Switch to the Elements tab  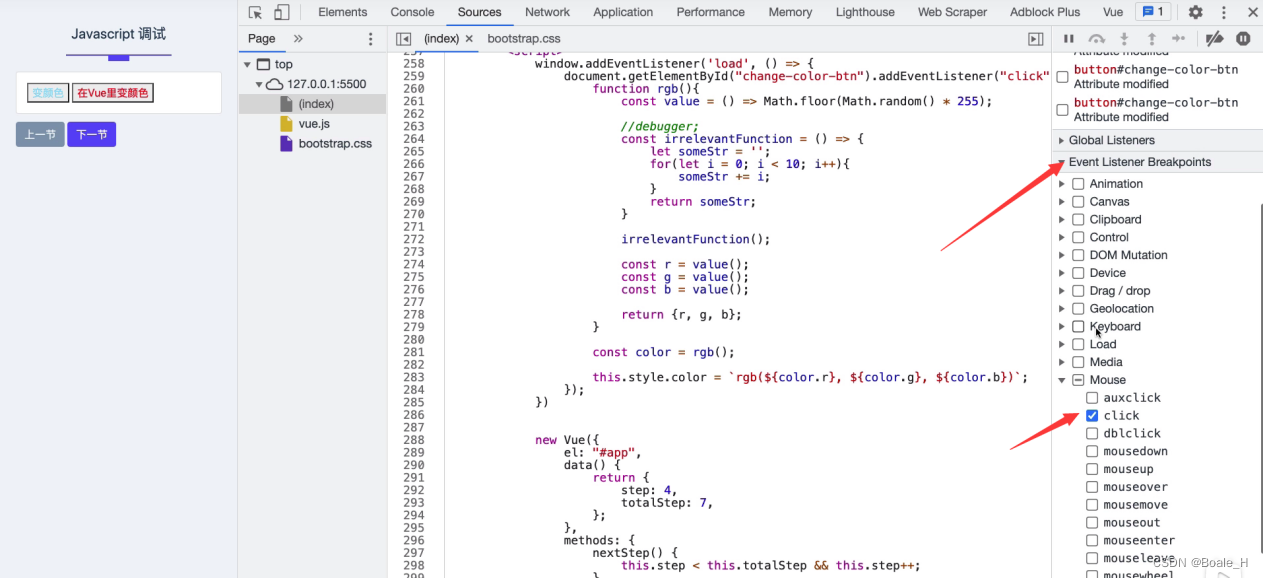click(343, 12)
